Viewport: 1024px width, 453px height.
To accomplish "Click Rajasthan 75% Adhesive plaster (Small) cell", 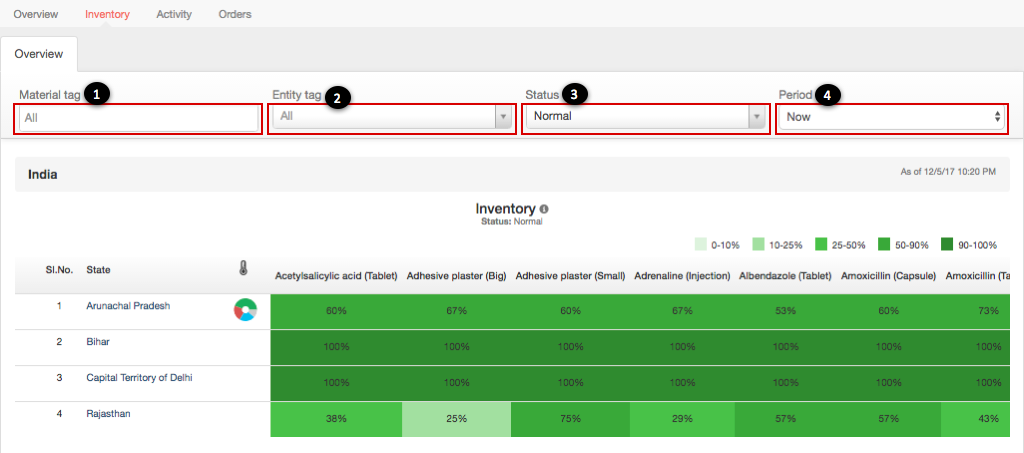I will pos(570,419).
